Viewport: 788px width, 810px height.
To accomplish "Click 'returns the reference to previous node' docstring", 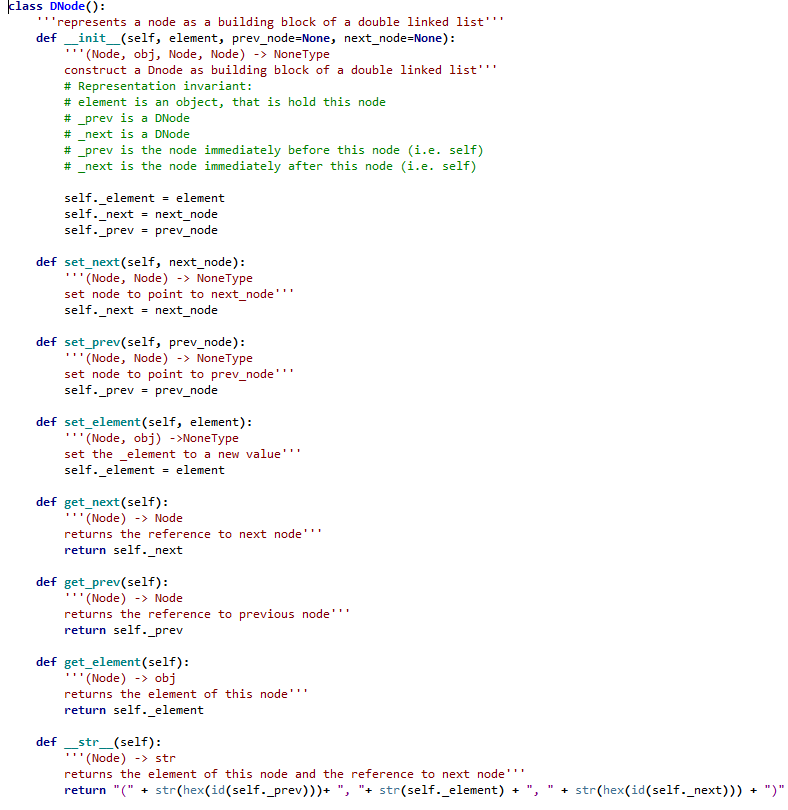I will coord(207,615).
